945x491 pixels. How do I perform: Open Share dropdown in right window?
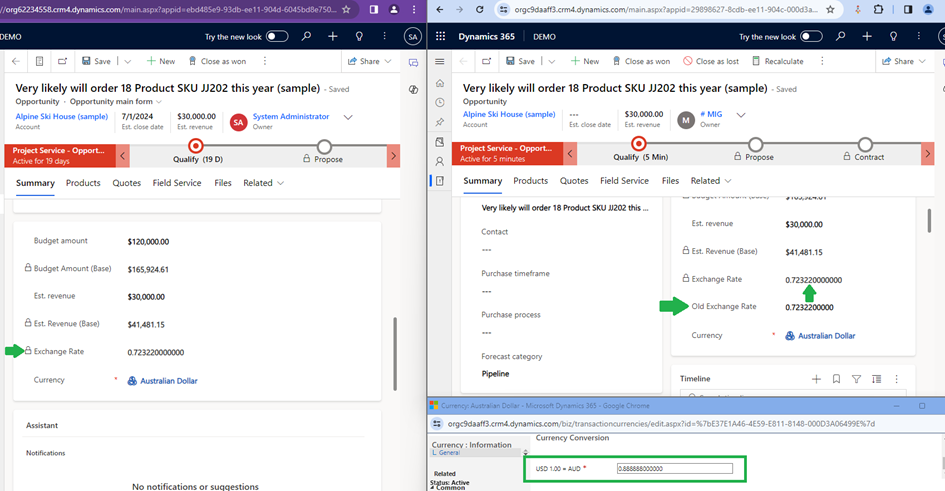click(x=903, y=61)
